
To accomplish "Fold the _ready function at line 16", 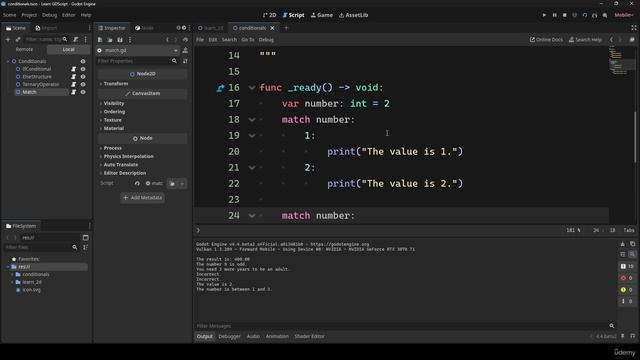I will point(252,88).
